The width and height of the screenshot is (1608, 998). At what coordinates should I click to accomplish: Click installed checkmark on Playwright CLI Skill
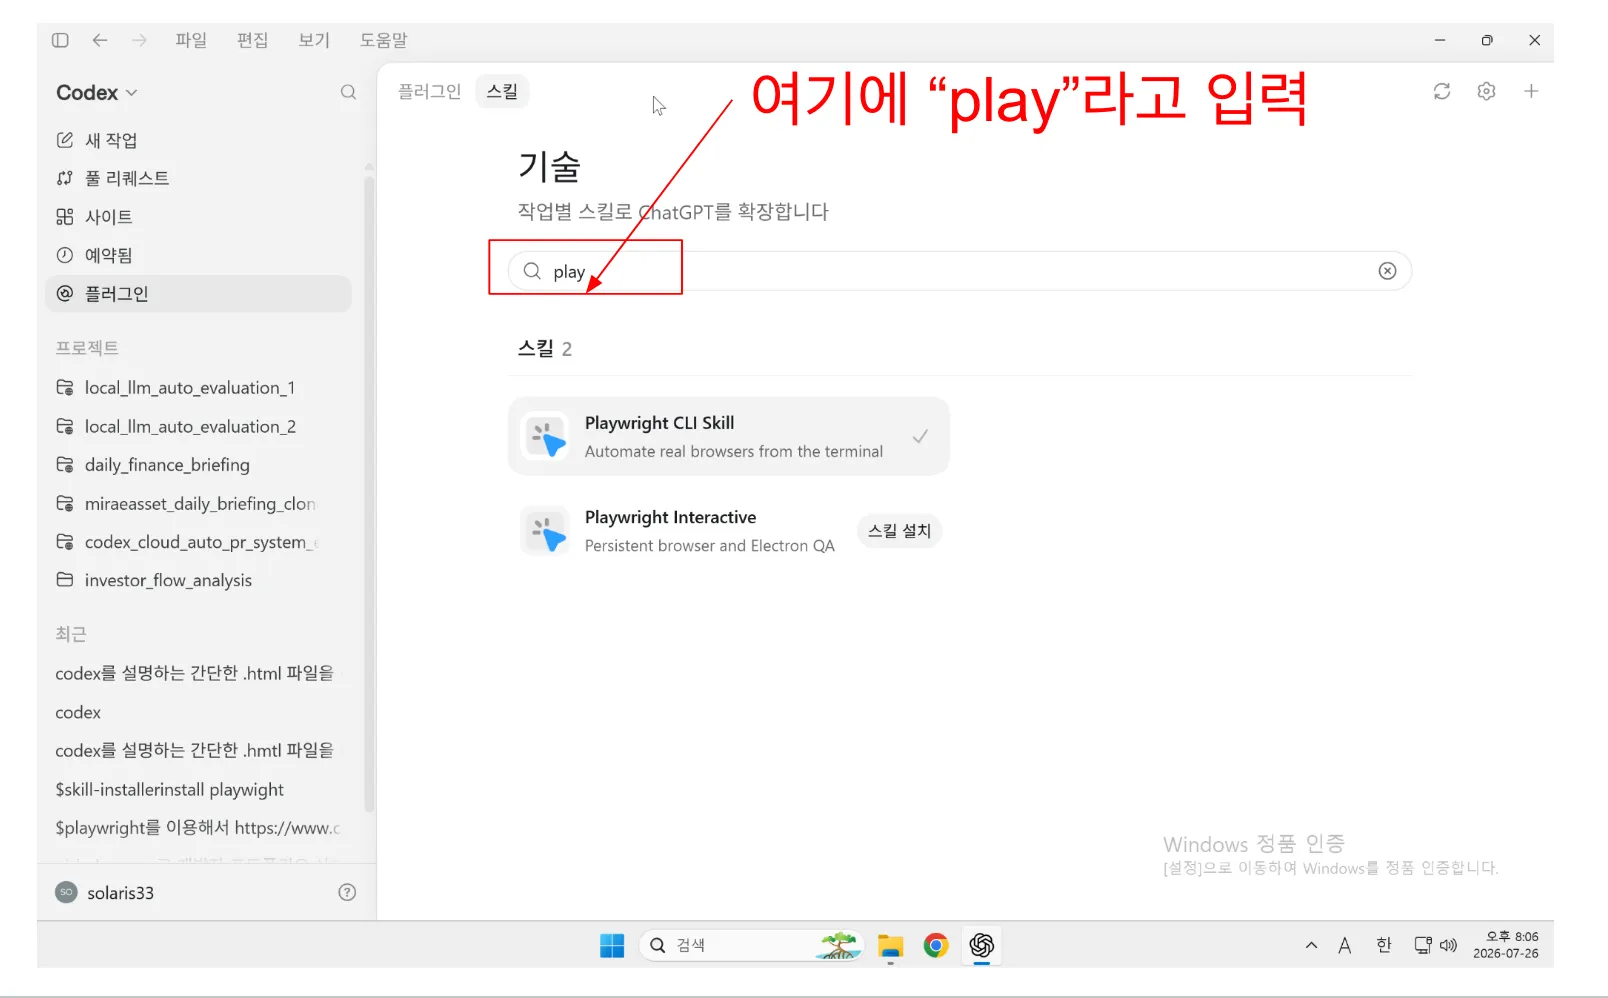coord(920,436)
